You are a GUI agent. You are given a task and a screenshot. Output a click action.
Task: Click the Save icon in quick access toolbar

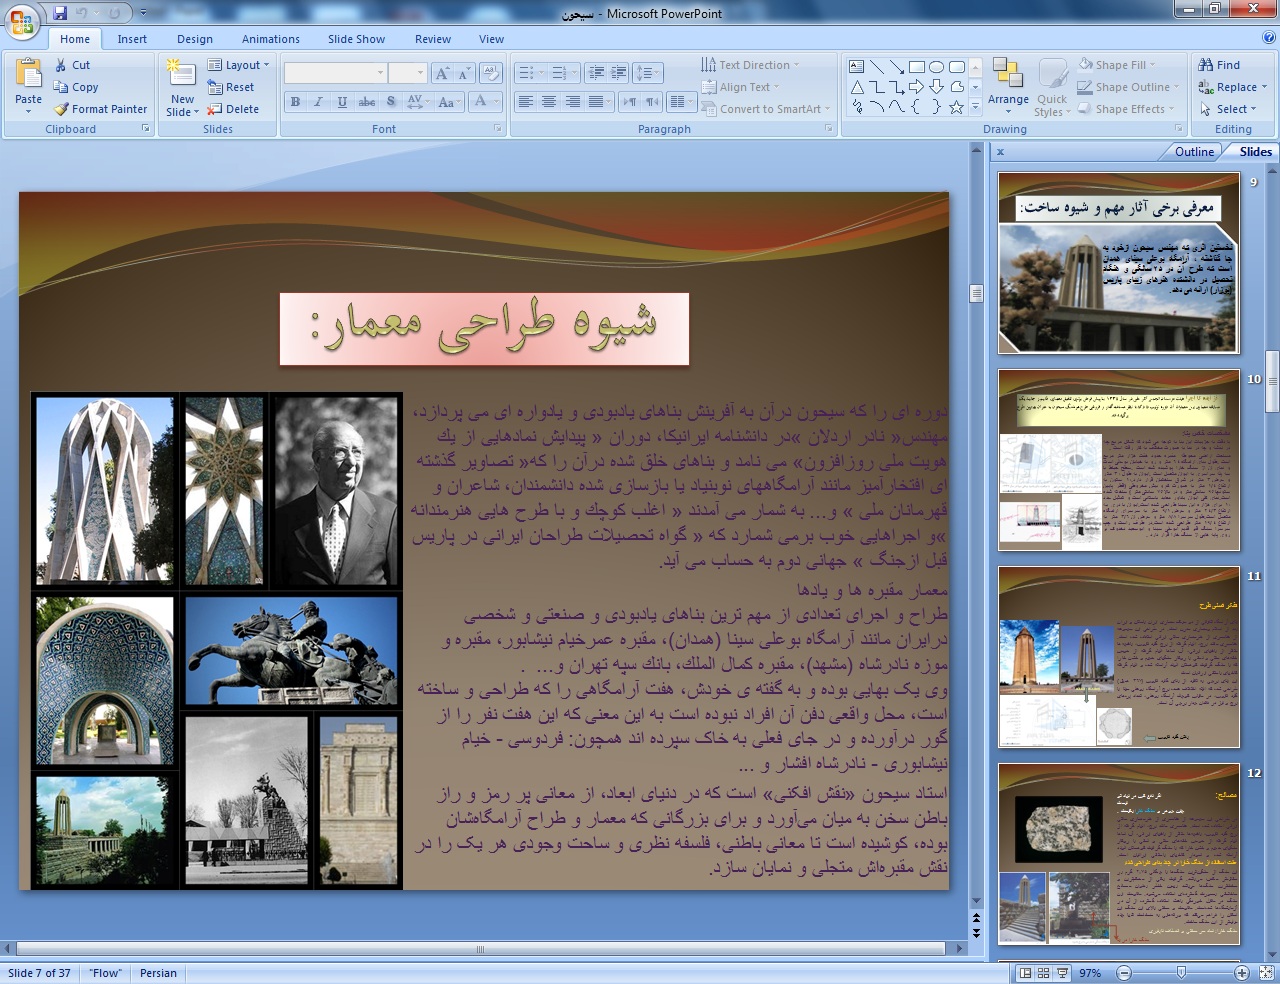60,13
